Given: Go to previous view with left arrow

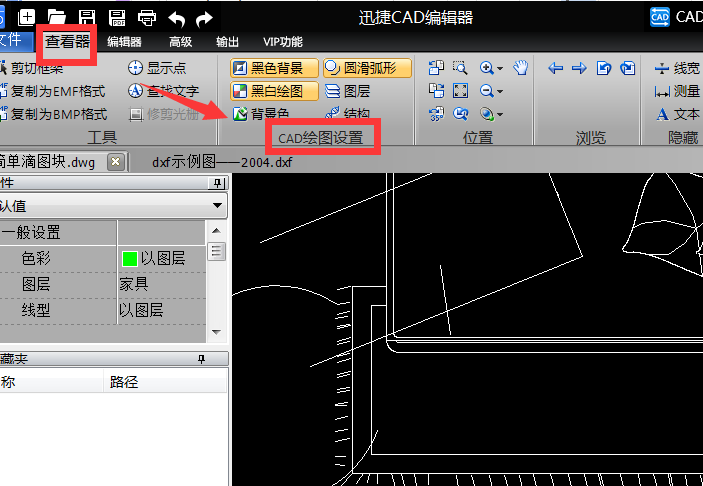Looking at the screenshot, I should (x=555, y=68).
